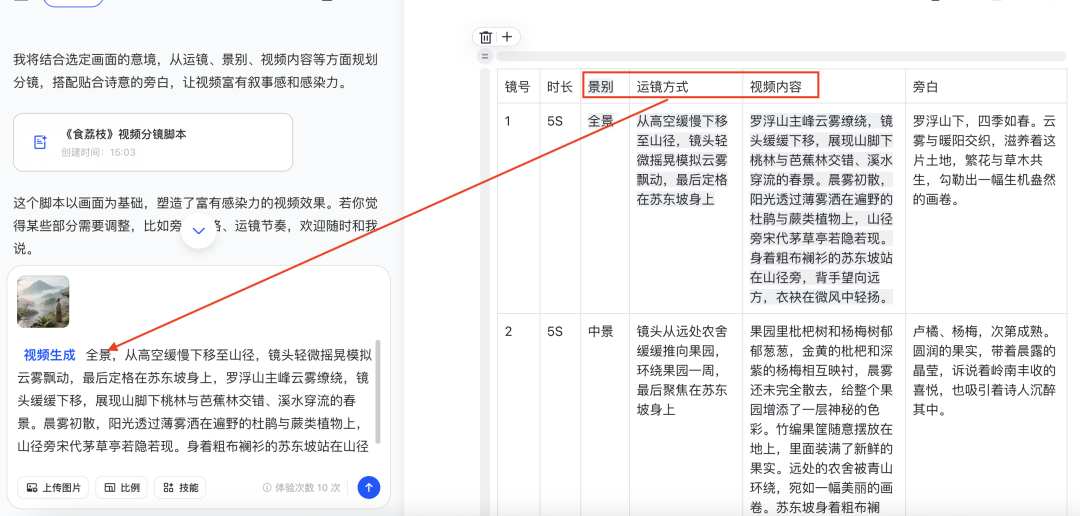
Task: Click the 创建时间：15:03 timestamp on the card
Action: (98, 152)
